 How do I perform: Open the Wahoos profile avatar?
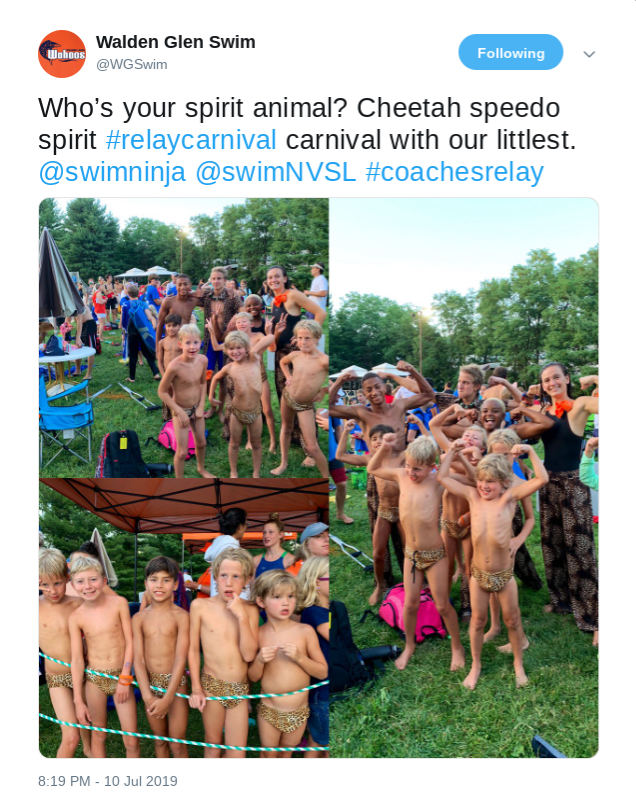62,54
